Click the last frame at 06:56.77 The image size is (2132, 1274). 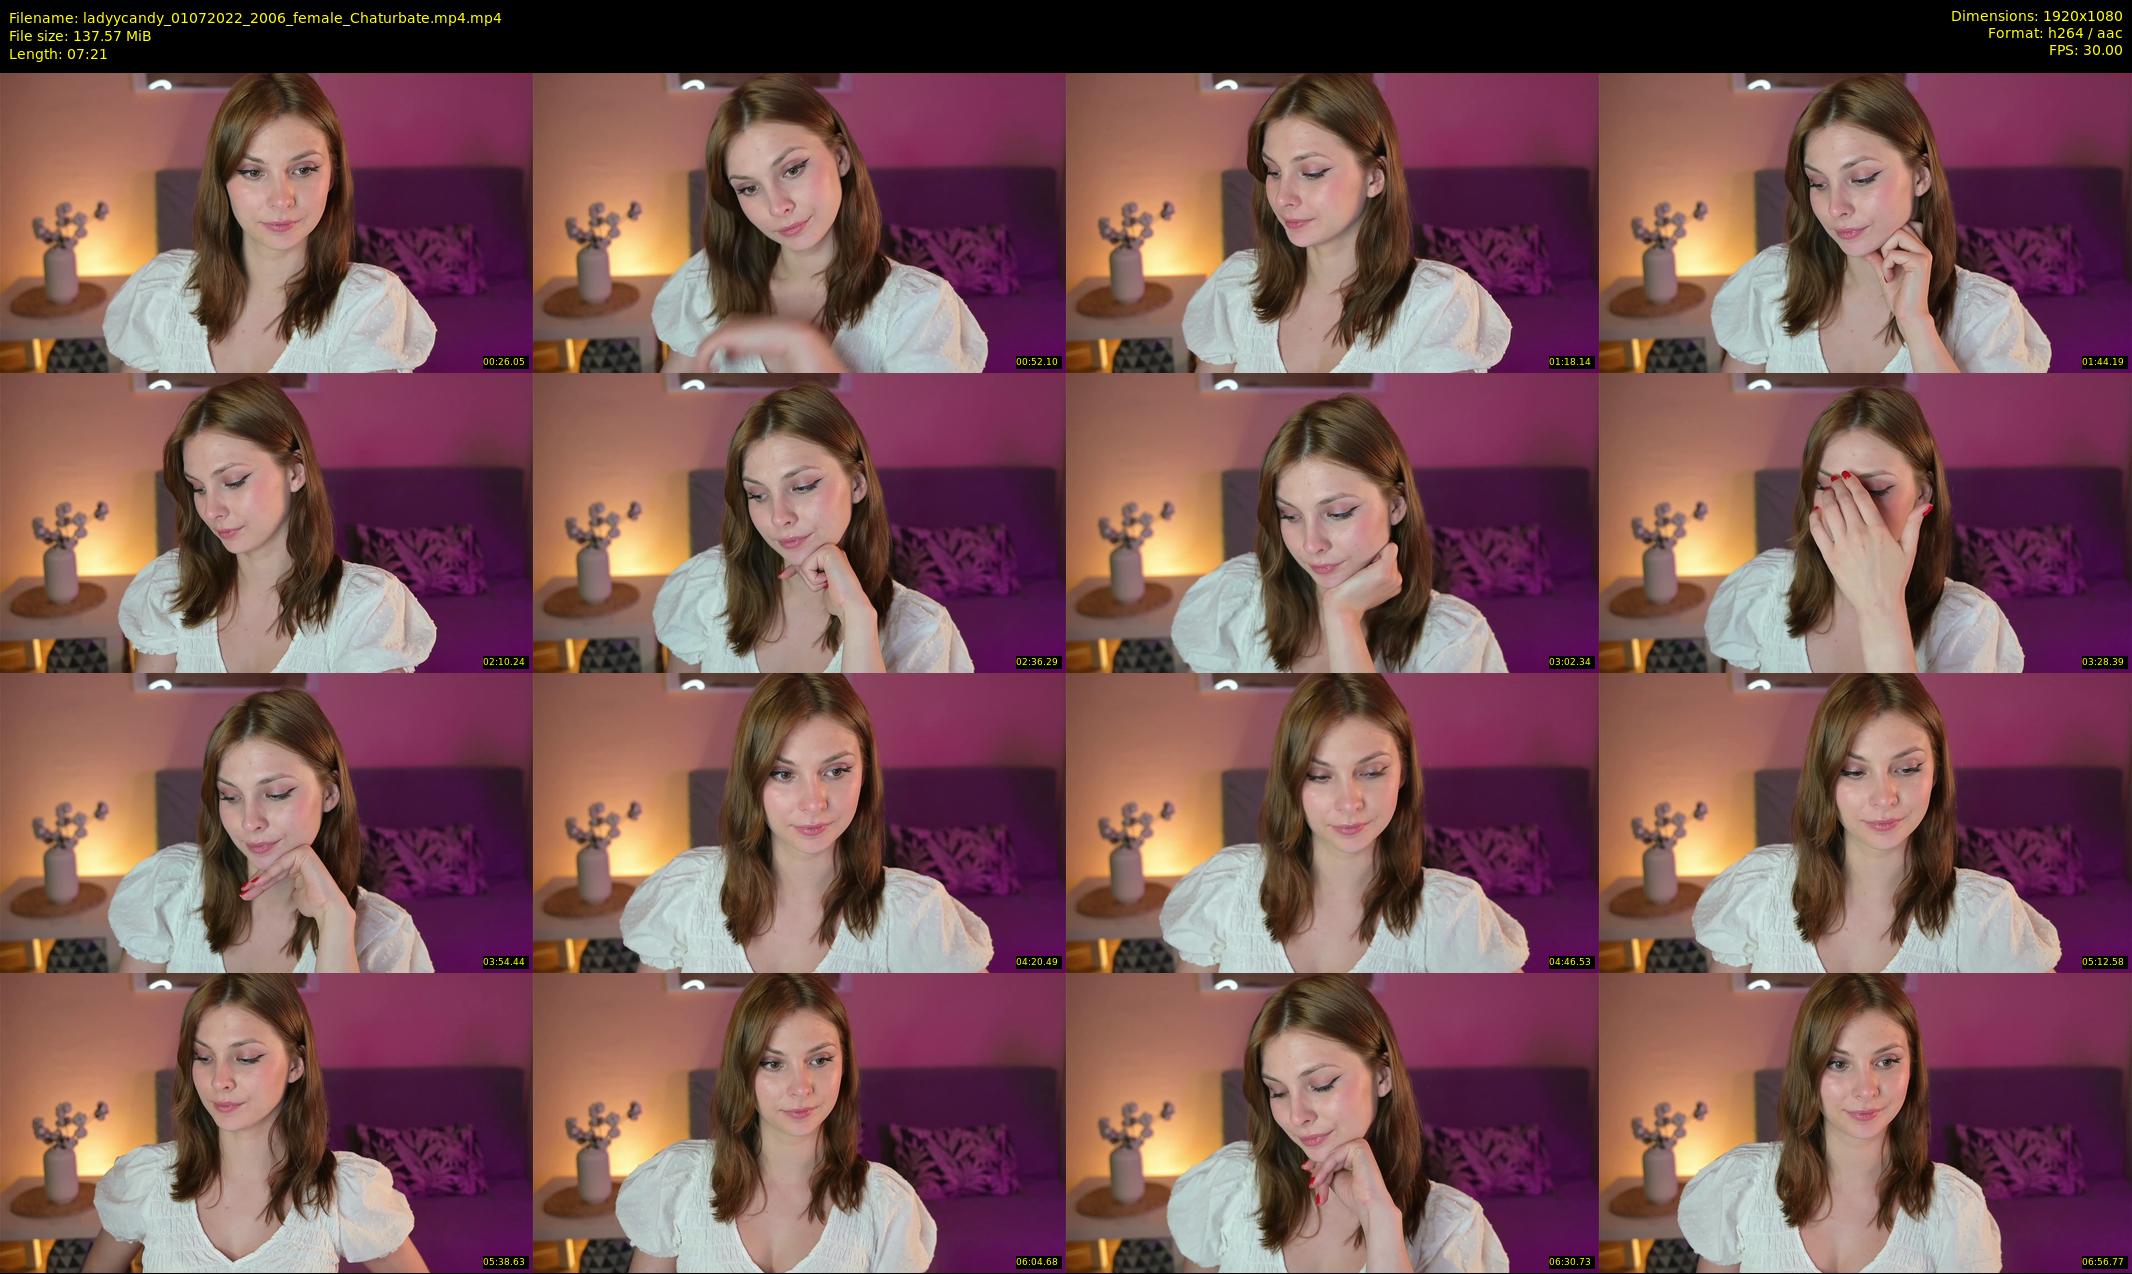coord(1865,1122)
